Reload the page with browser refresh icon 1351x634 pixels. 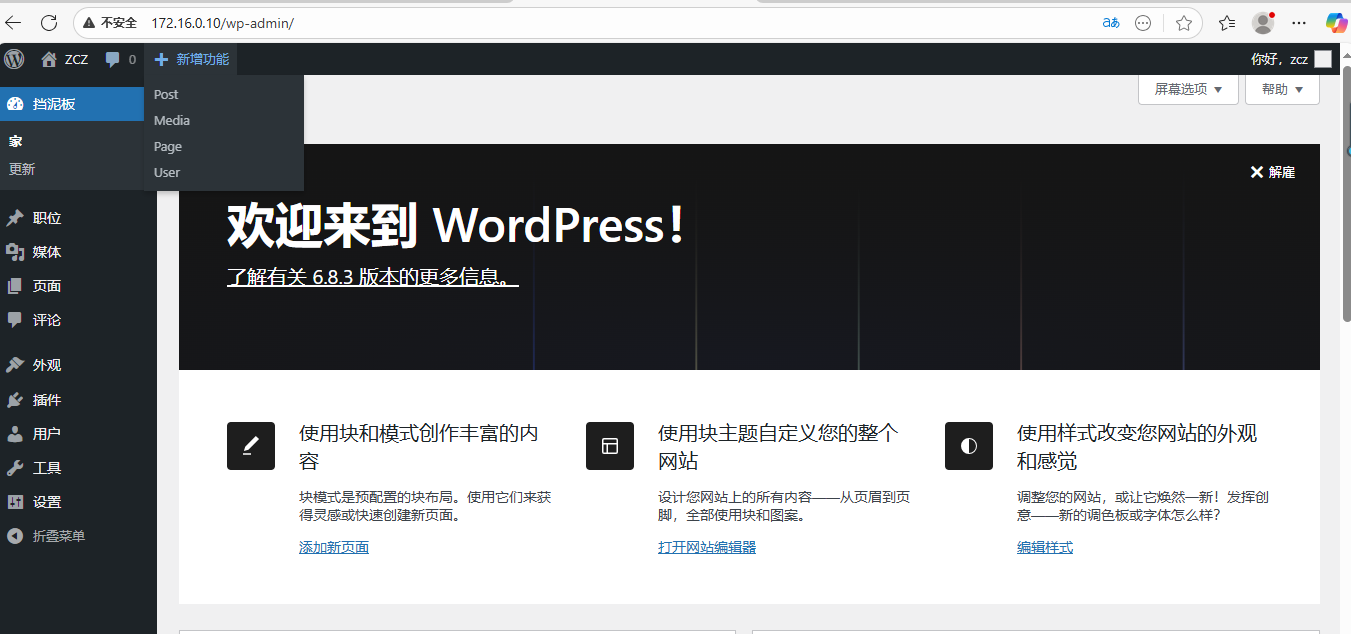(x=48, y=22)
